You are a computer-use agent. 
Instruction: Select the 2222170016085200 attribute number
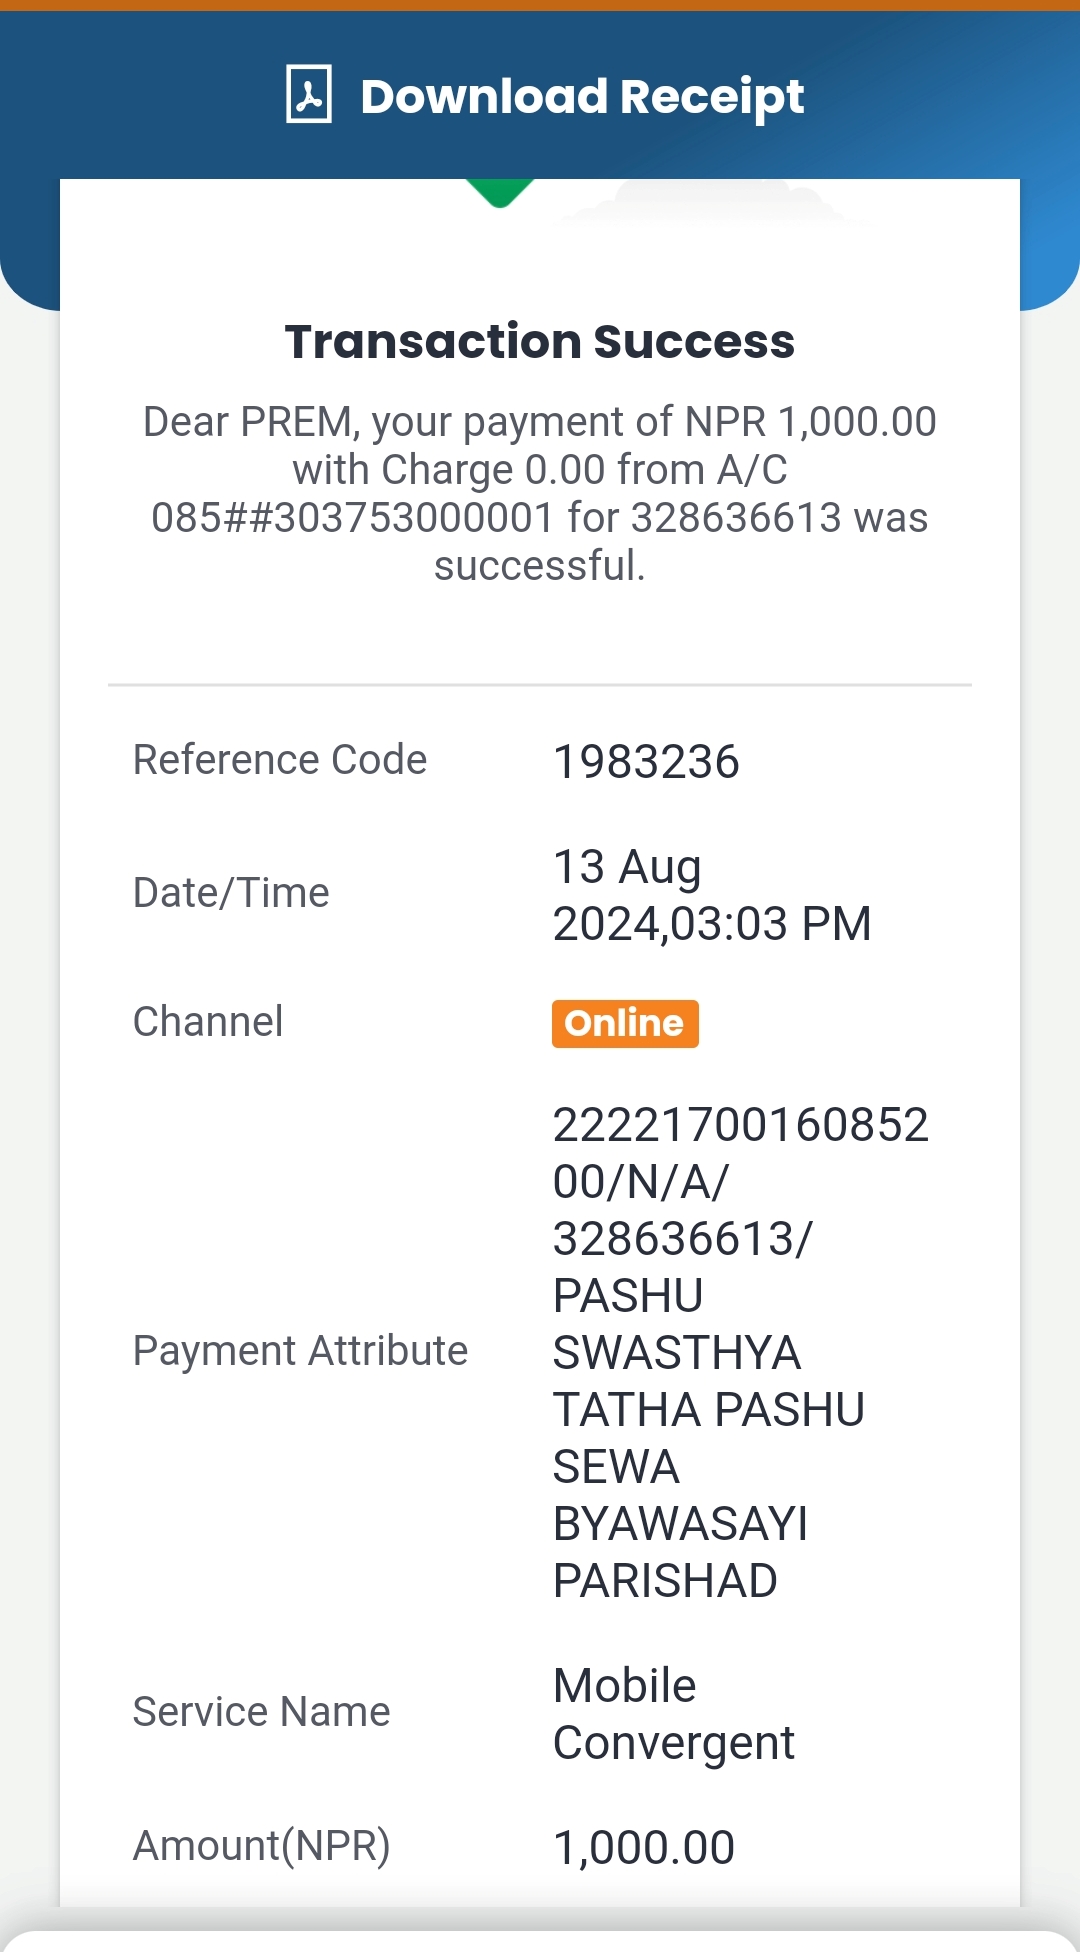(741, 1153)
